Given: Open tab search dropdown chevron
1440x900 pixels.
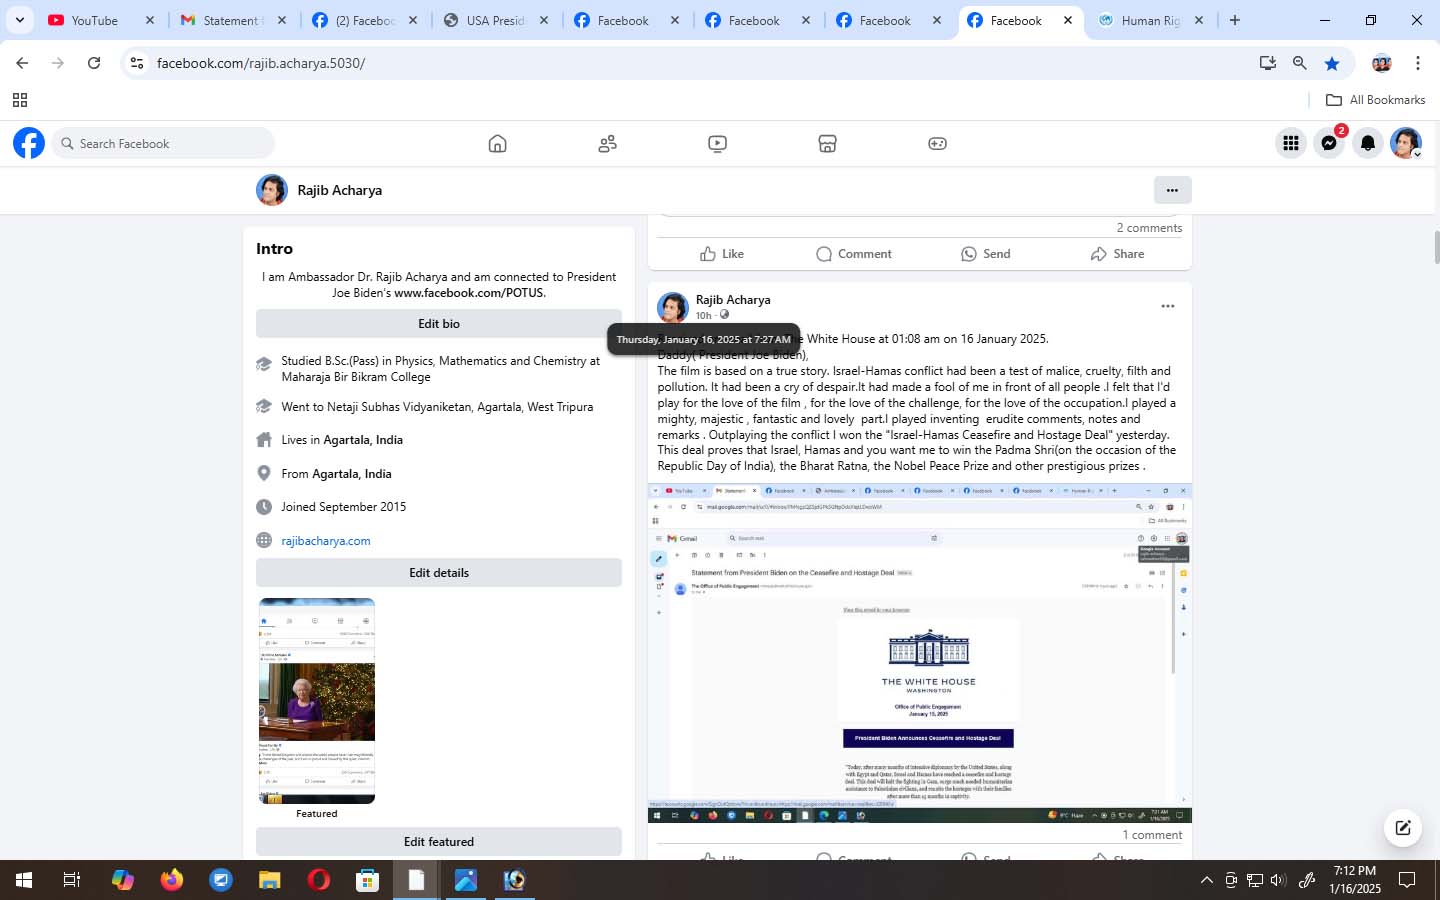Looking at the screenshot, I should tap(19, 20).
